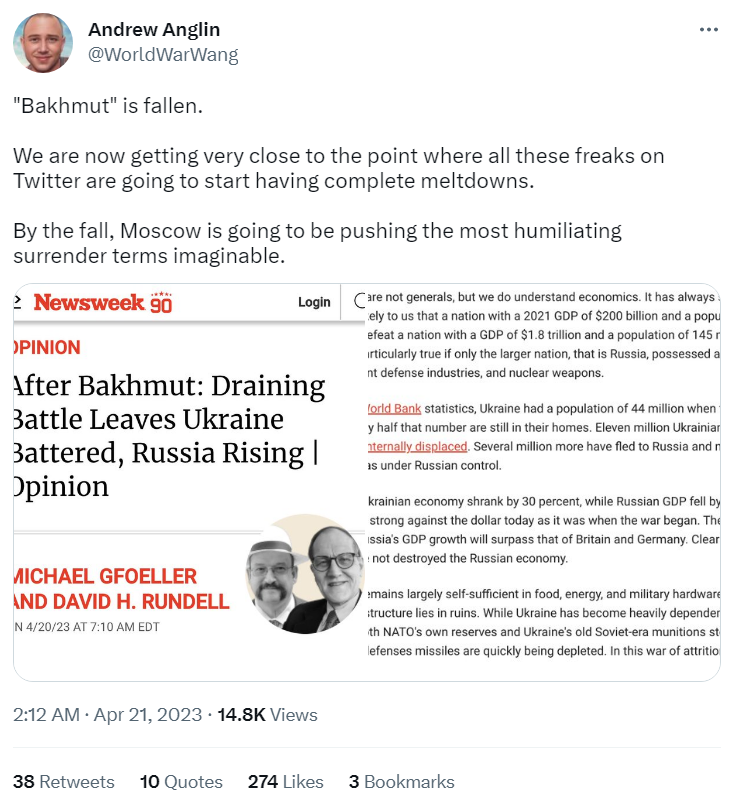Click the World Bank hyperlink in article
This screenshot has width=733, height=808.
point(394,409)
